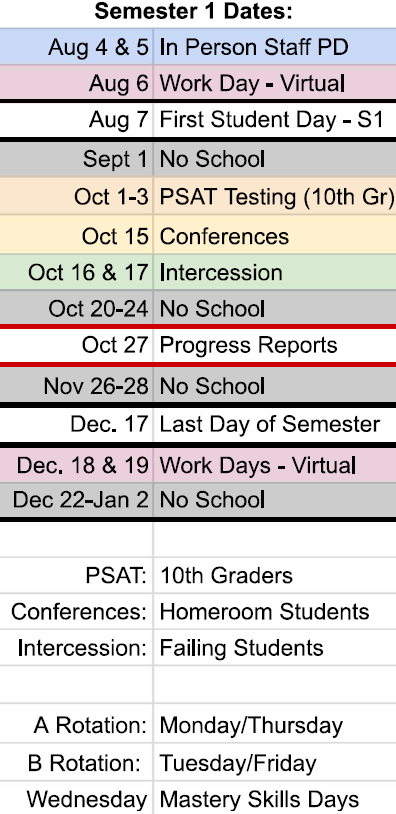Select the 'PSAT Testing (10th Gr)' cell
Viewport: 396px width, 814px height.
(275, 196)
